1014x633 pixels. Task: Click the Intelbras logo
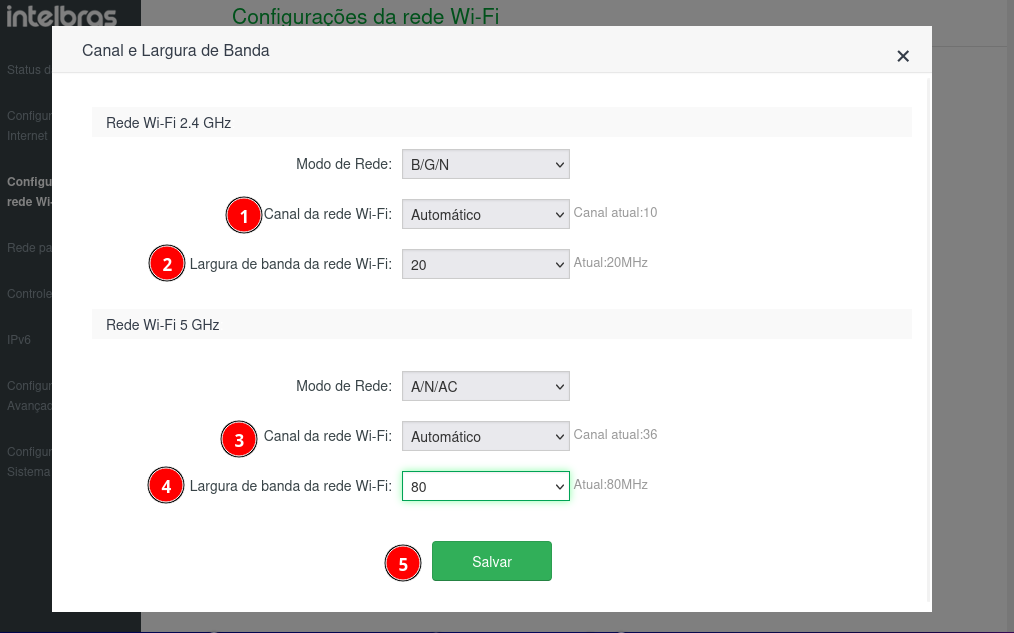coord(61,16)
